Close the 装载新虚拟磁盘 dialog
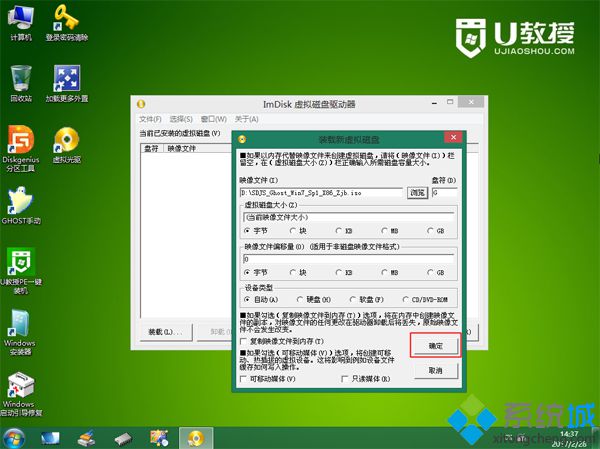600x449 pixels. point(454,137)
